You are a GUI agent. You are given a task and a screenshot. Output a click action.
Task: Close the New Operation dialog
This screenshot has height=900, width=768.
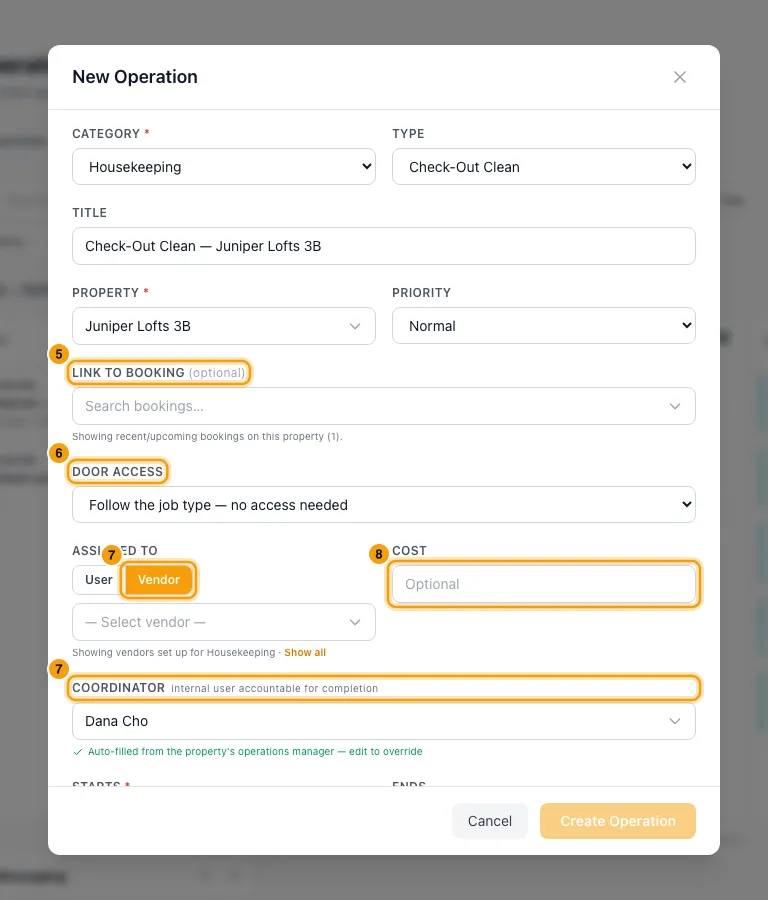(680, 77)
